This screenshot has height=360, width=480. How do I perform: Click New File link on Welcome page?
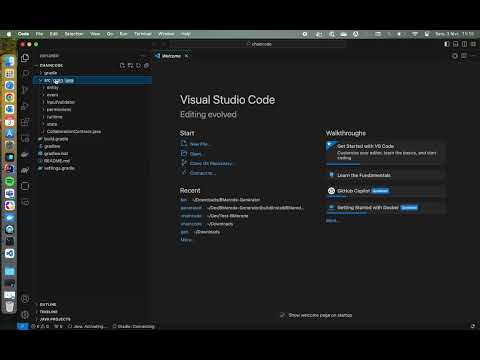pyautogui.click(x=196, y=144)
